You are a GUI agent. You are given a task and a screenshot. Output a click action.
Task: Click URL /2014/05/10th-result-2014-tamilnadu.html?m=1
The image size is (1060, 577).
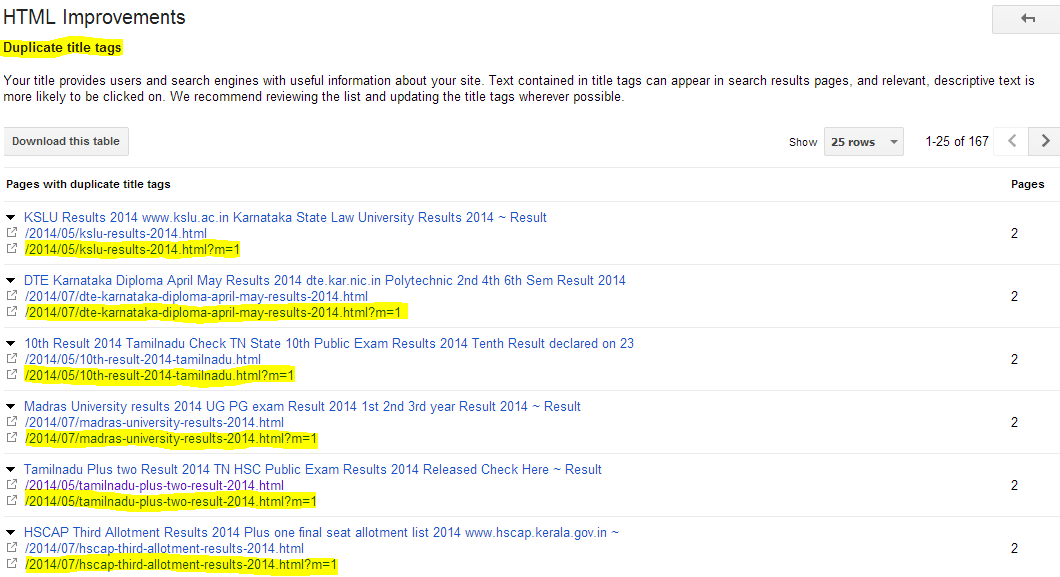click(159, 376)
